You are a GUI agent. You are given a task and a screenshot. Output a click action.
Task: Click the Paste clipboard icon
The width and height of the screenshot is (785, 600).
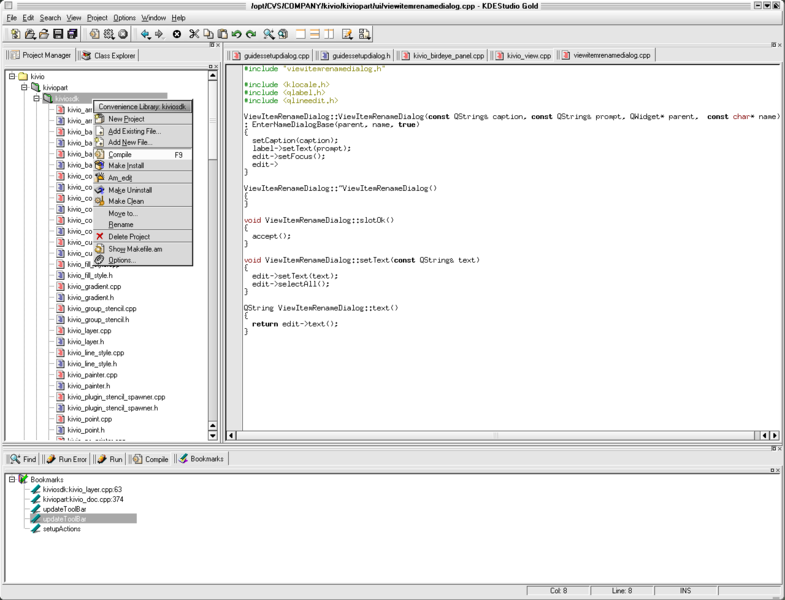click(x=222, y=34)
